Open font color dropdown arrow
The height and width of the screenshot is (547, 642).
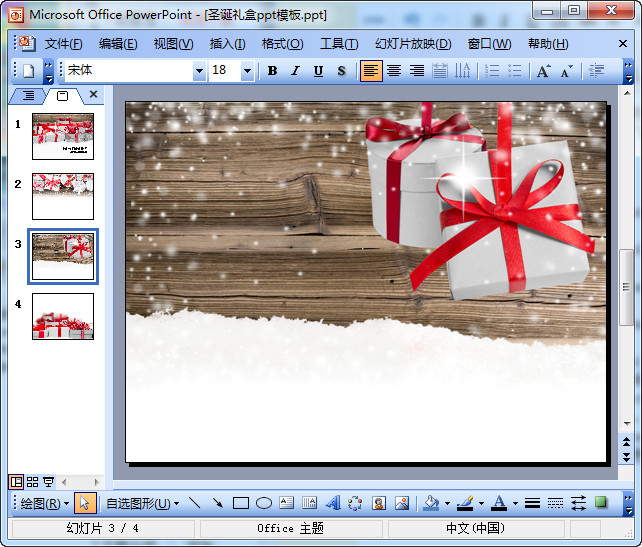point(515,503)
